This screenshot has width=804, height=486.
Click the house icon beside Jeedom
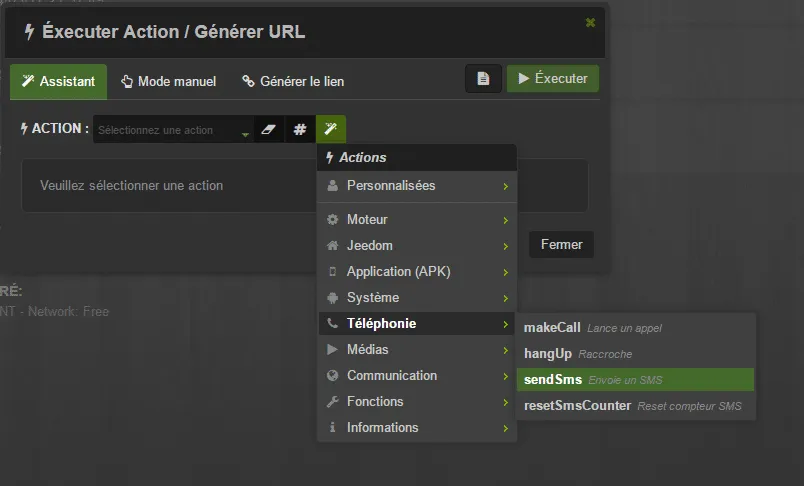(x=332, y=246)
